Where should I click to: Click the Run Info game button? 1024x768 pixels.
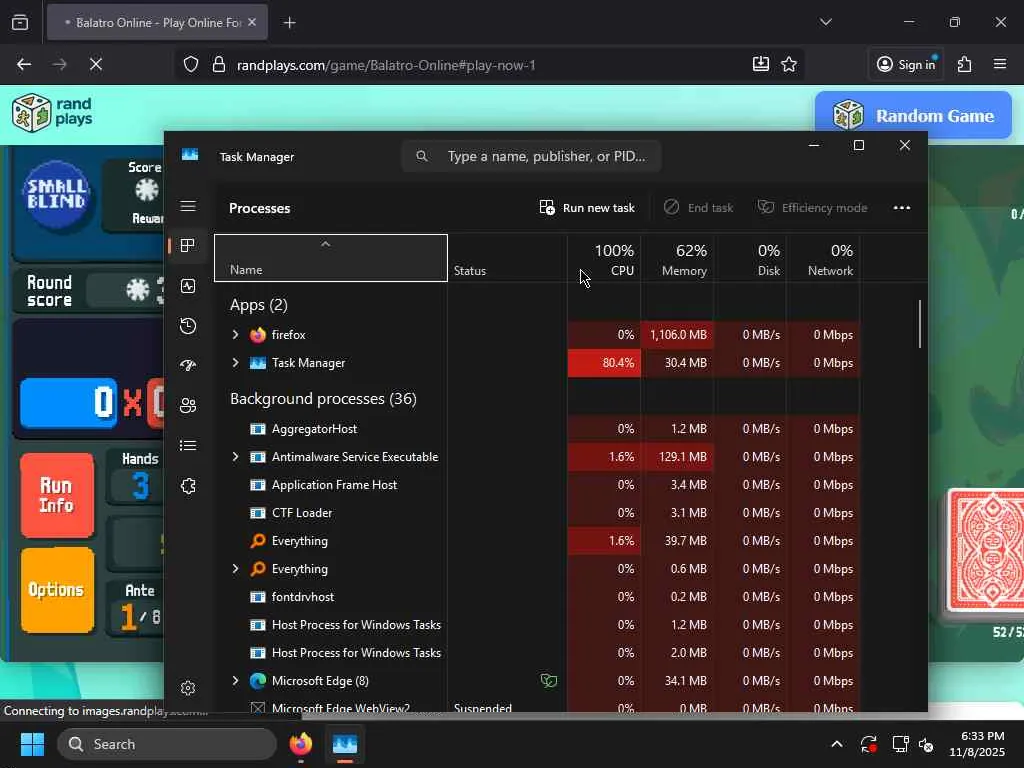pos(57,495)
